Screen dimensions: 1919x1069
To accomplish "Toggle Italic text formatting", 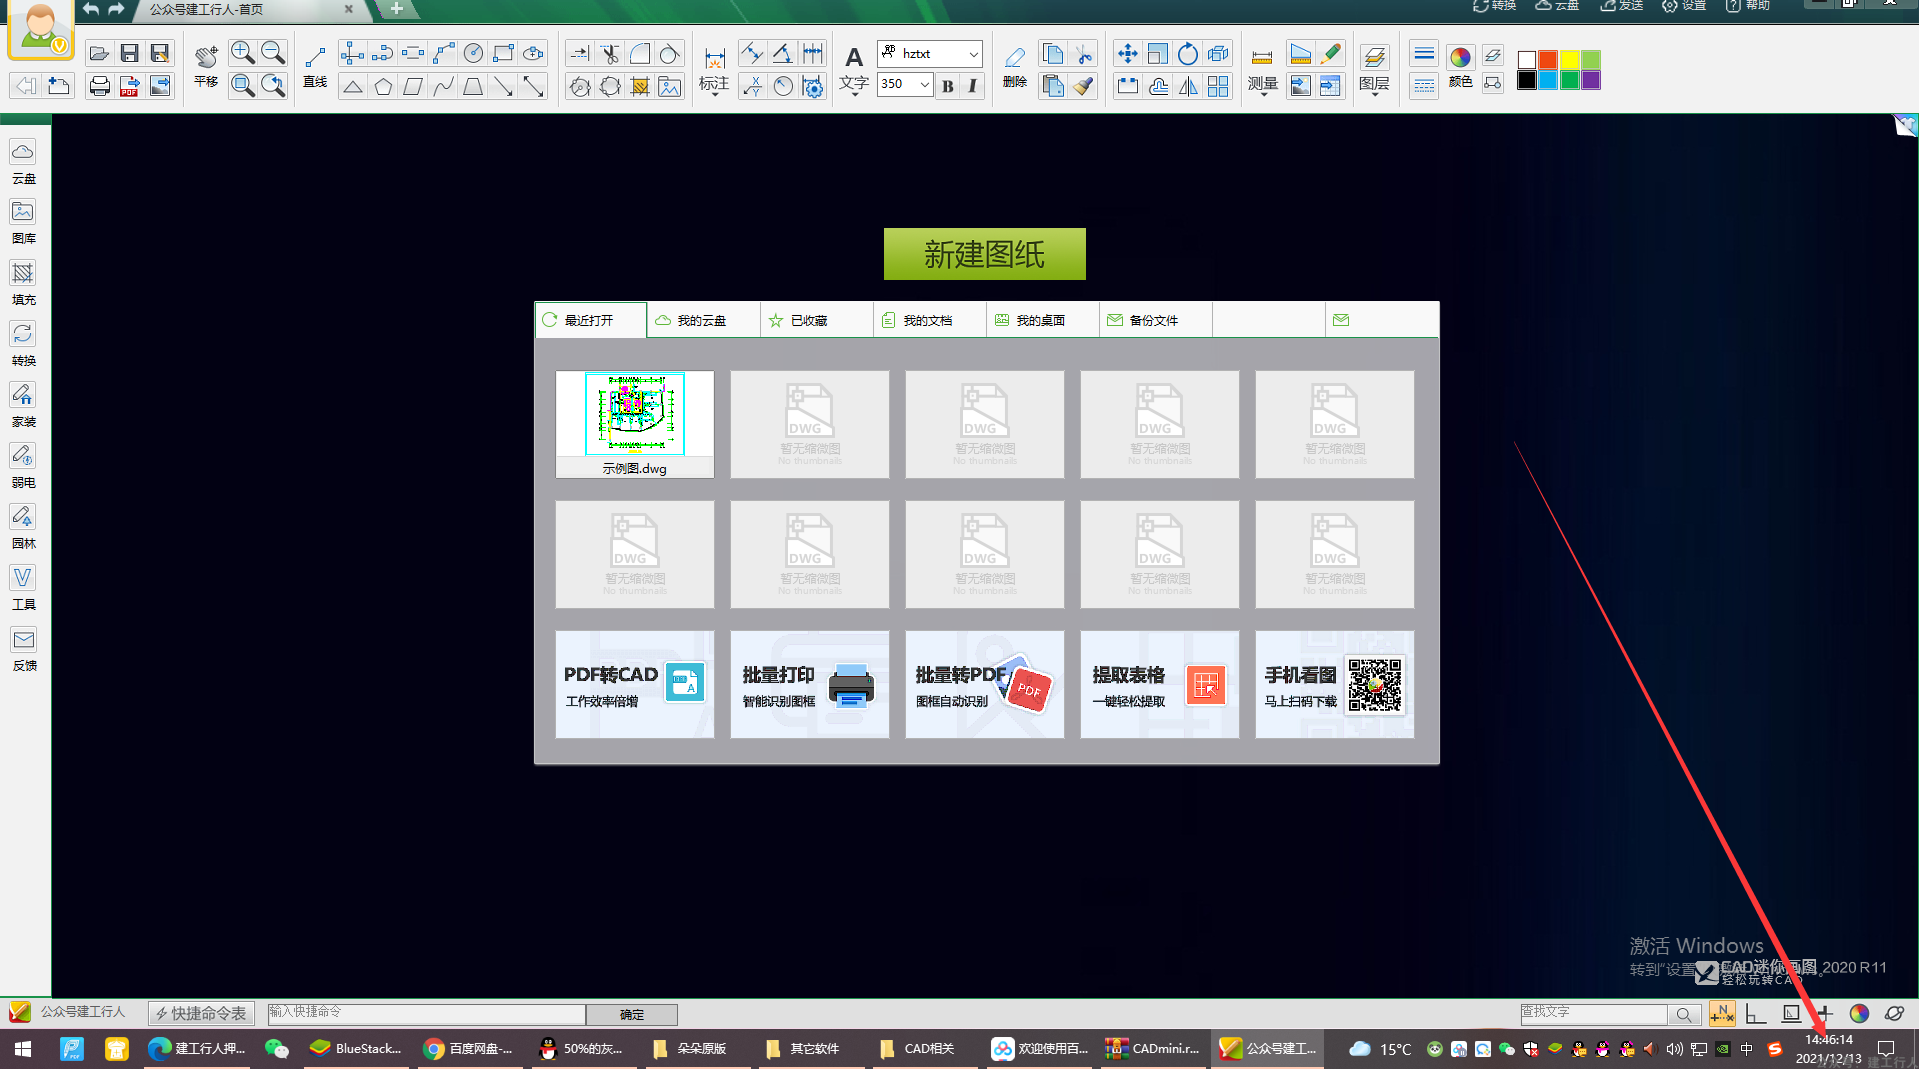I will (x=972, y=85).
